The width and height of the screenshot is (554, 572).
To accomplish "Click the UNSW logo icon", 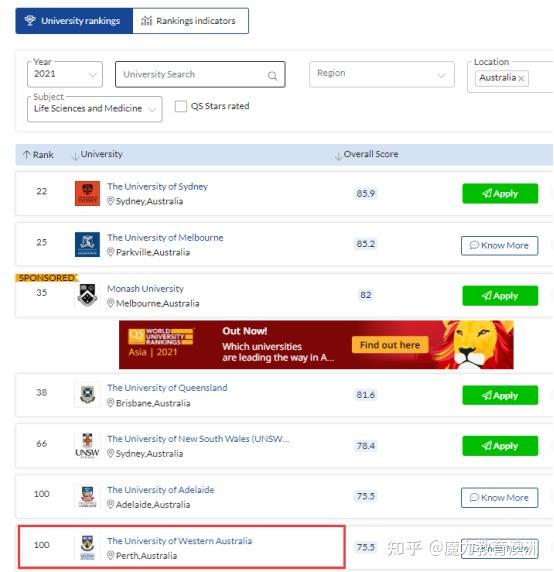I will [x=87, y=445].
